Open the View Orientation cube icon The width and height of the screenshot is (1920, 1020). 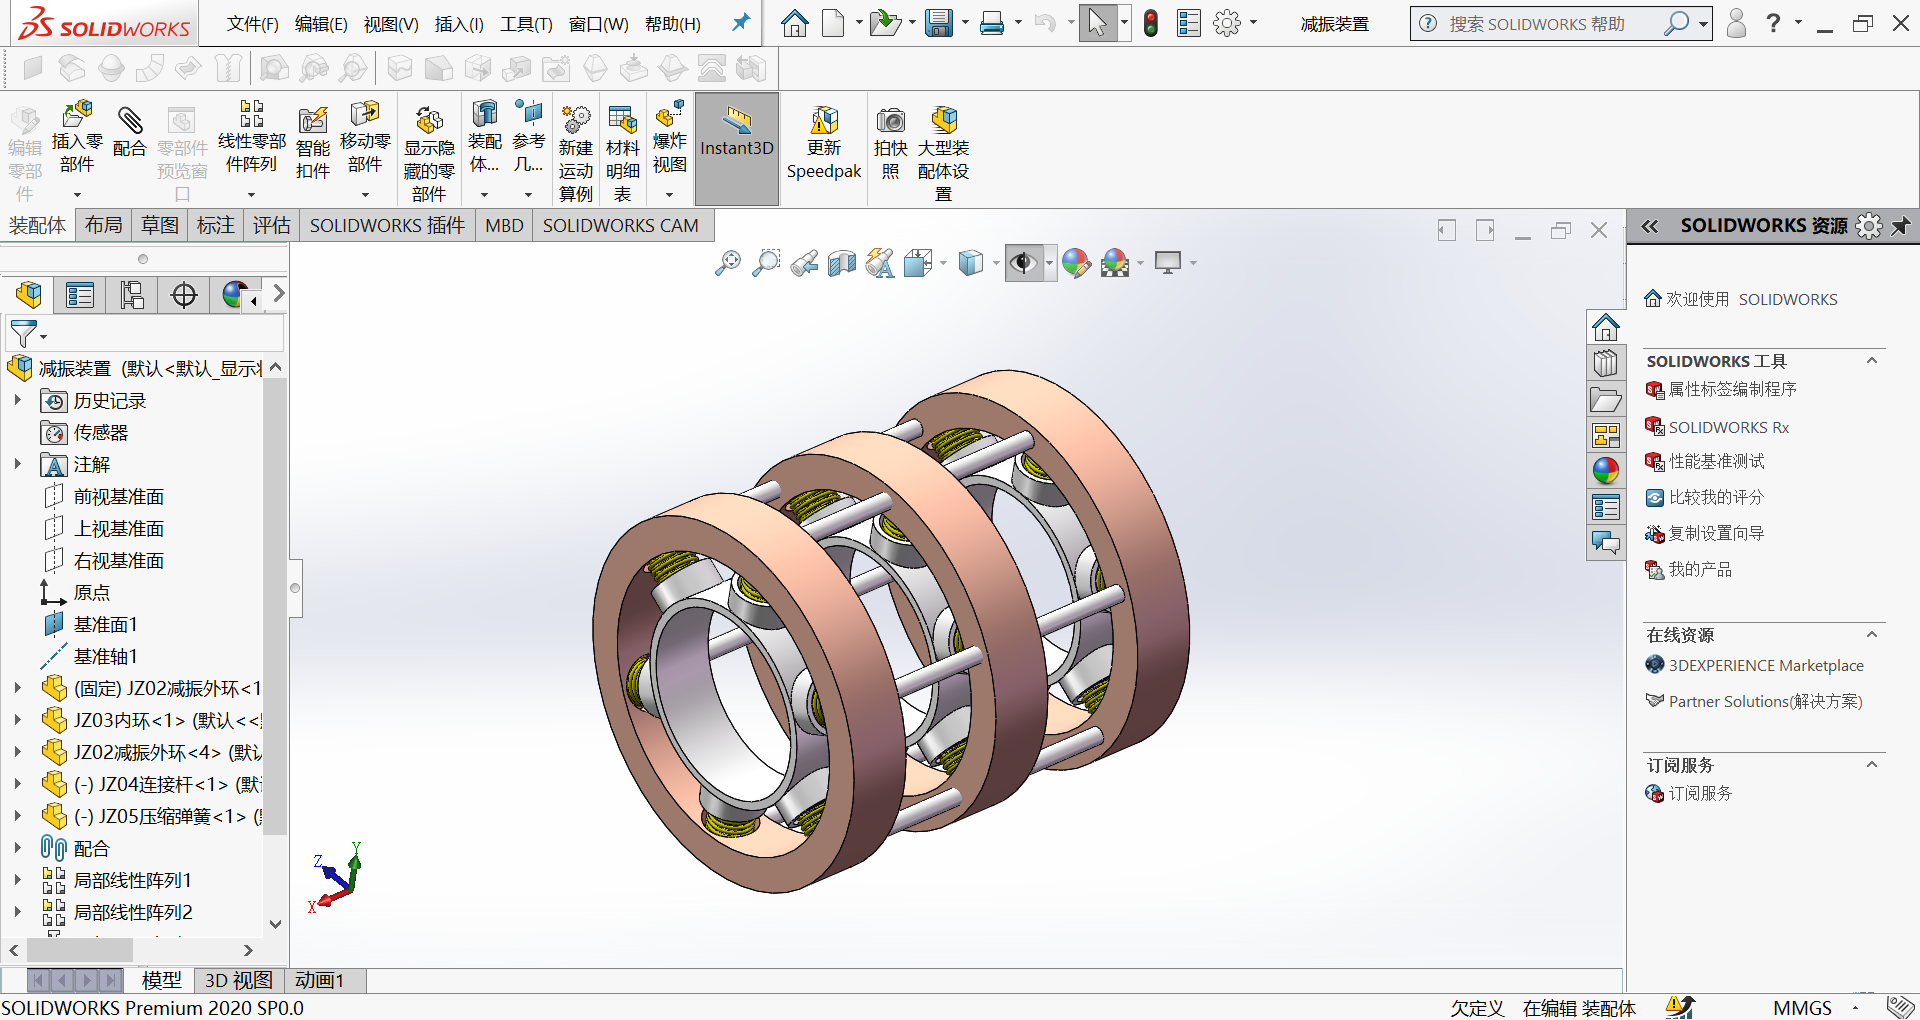click(x=918, y=263)
